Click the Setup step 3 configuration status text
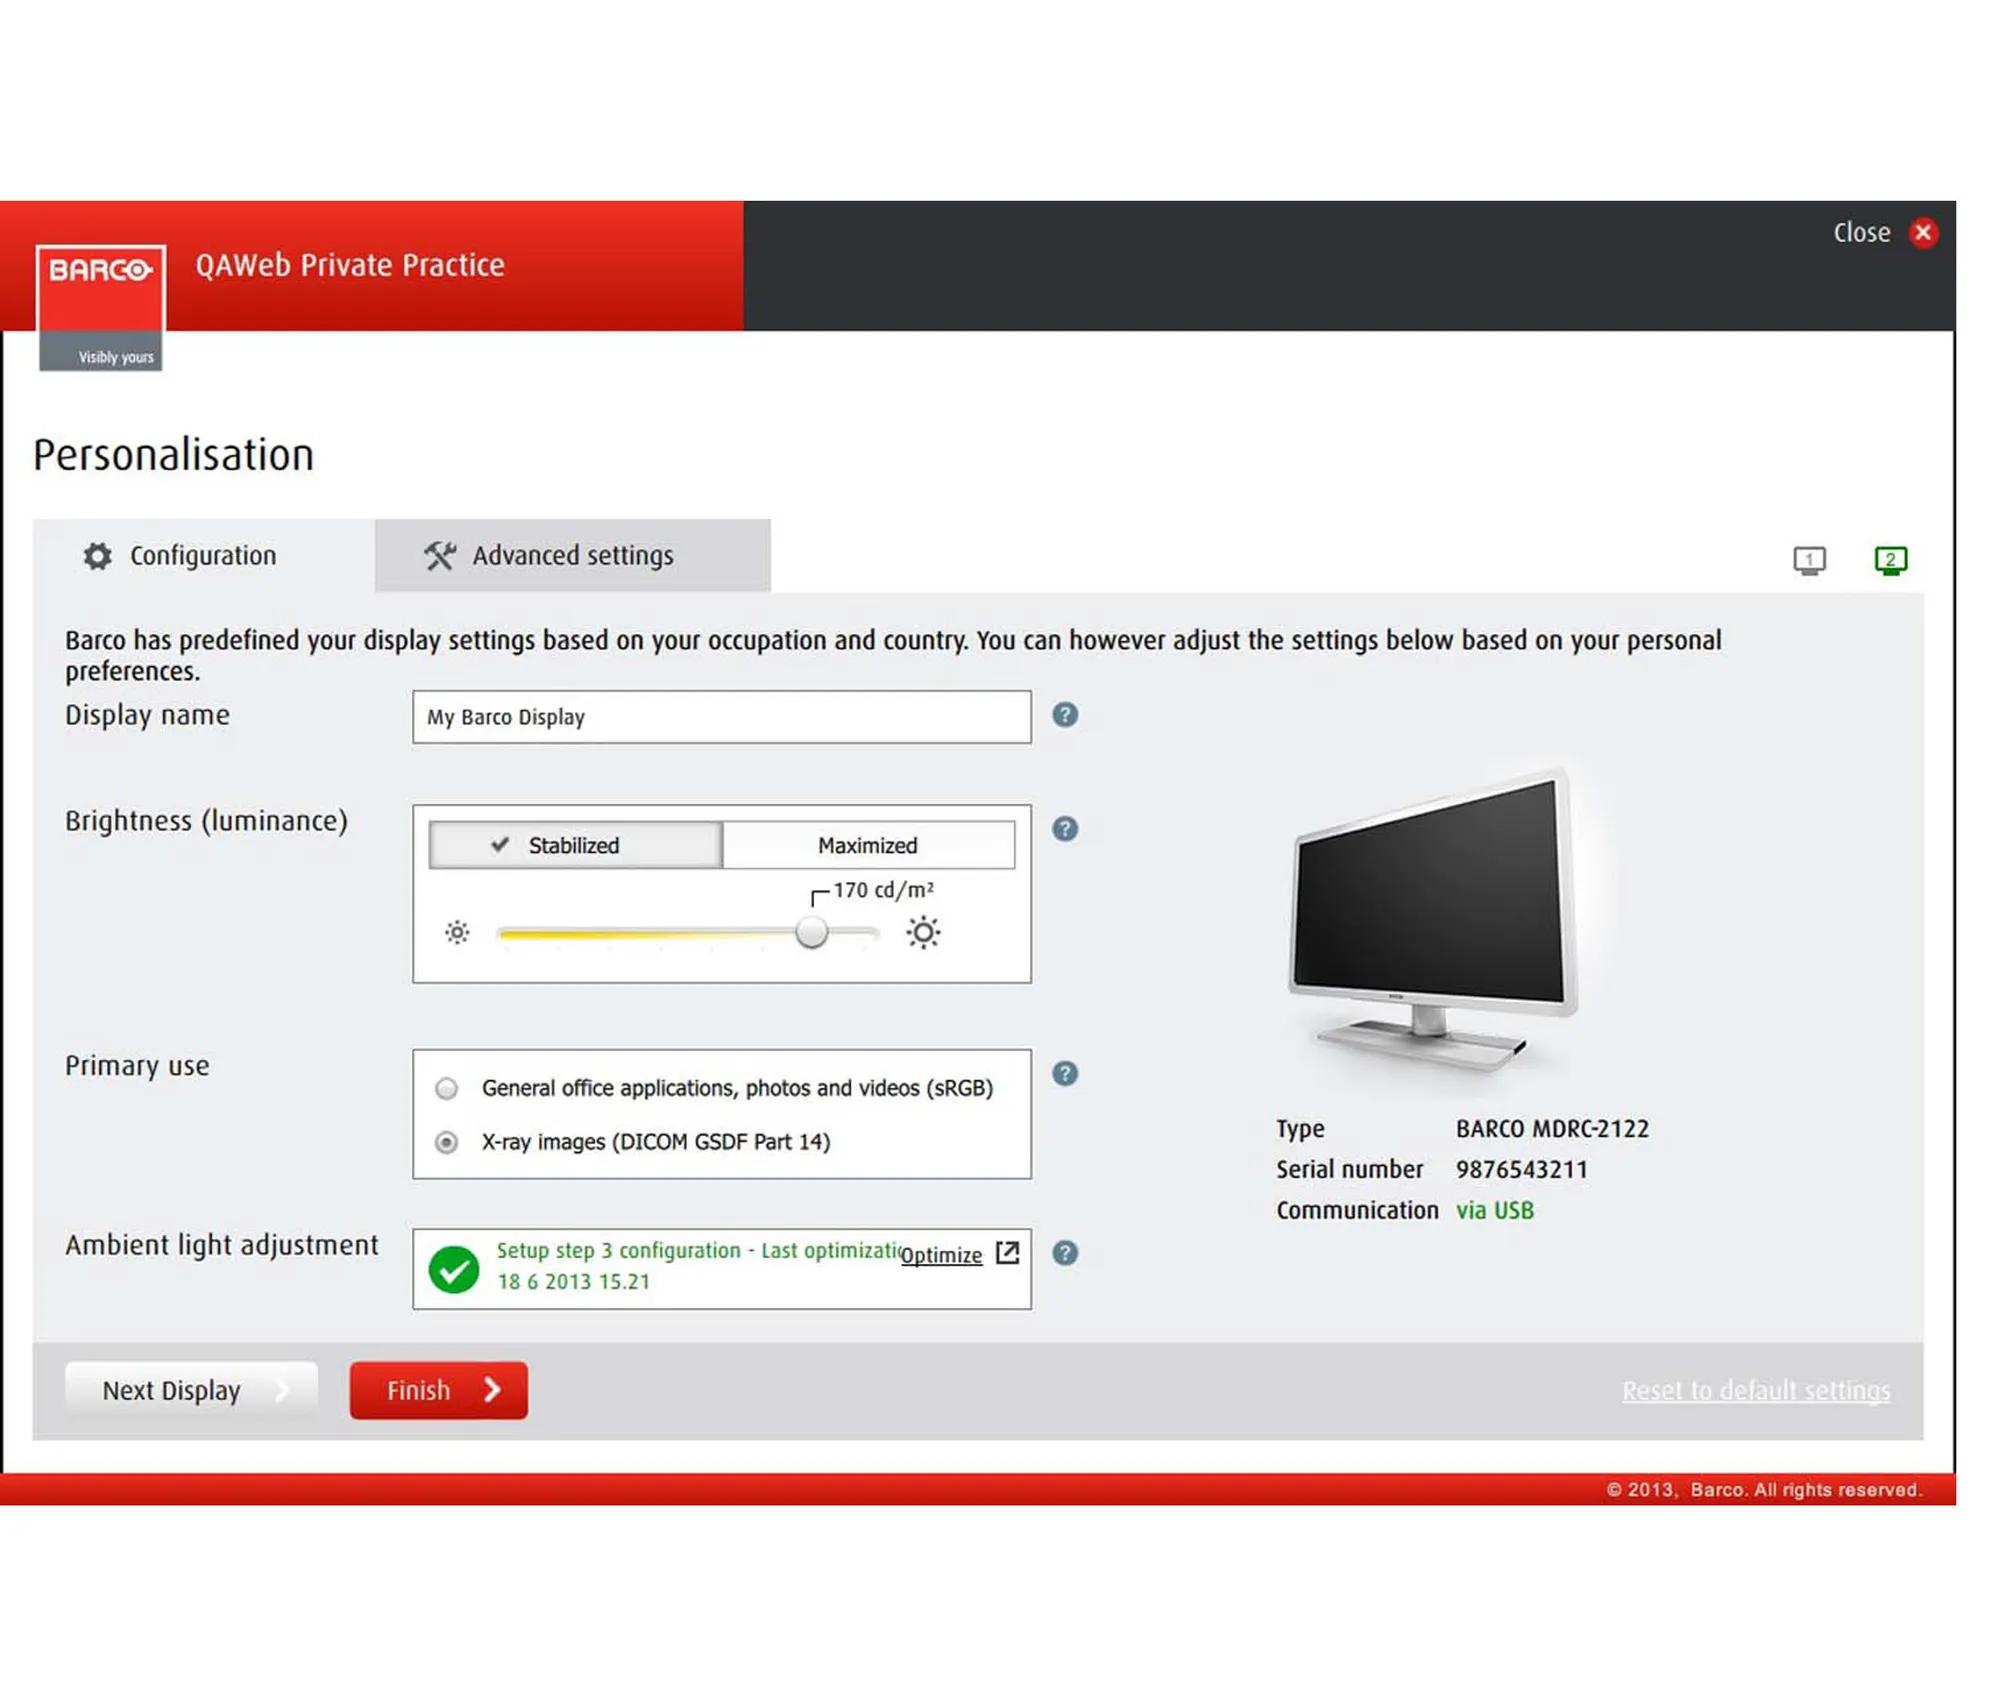The width and height of the screenshot is (2000, 1704). tap(697, 1266)
